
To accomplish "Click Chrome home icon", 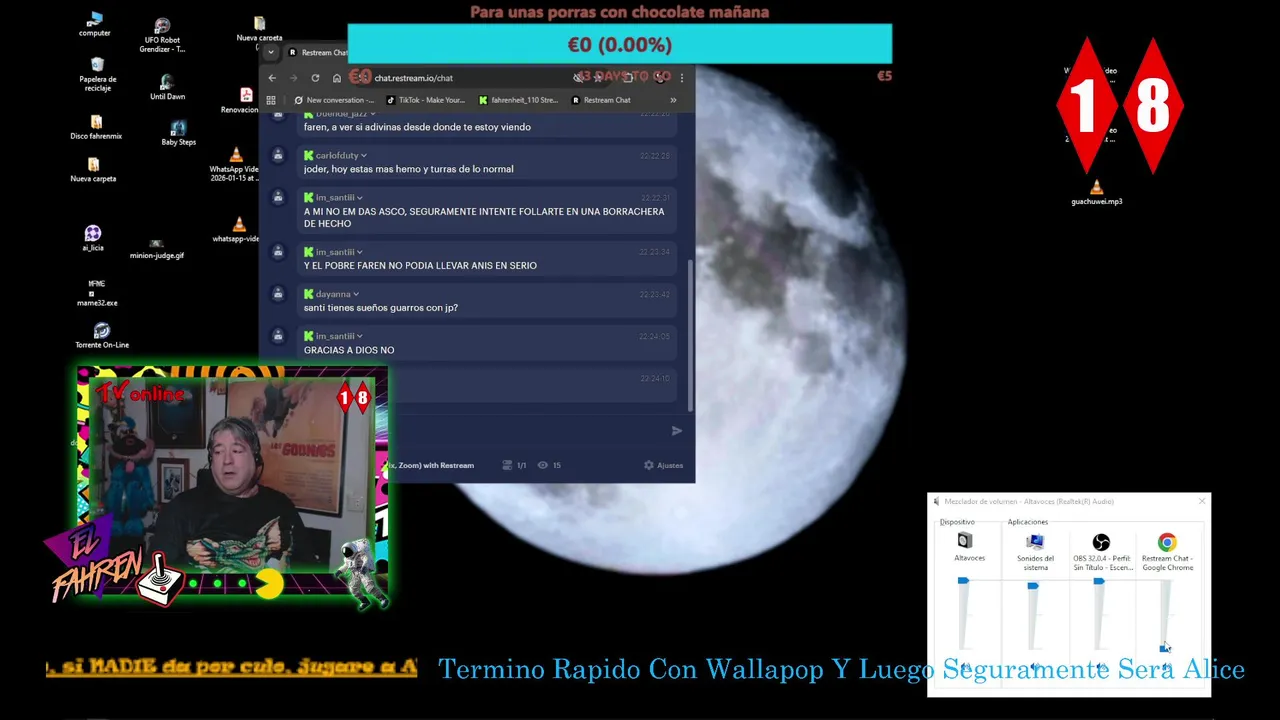I will (337, 78).
